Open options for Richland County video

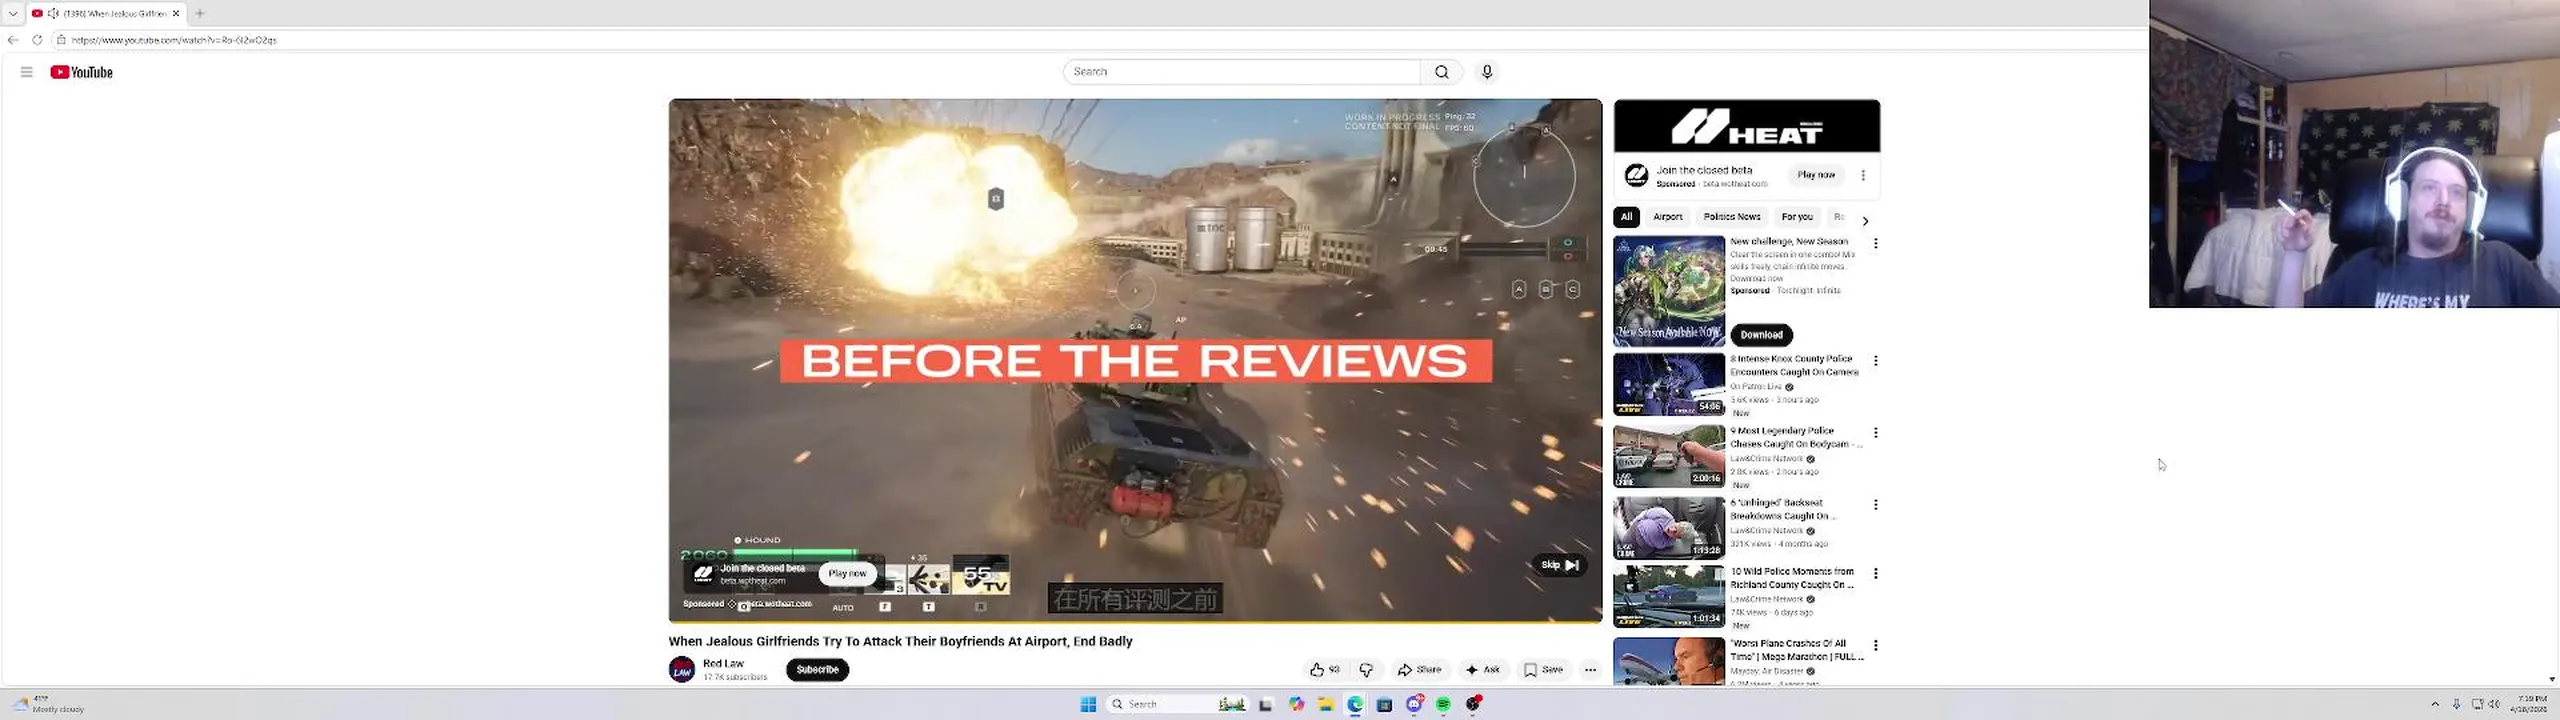[x=1875, y=573]
